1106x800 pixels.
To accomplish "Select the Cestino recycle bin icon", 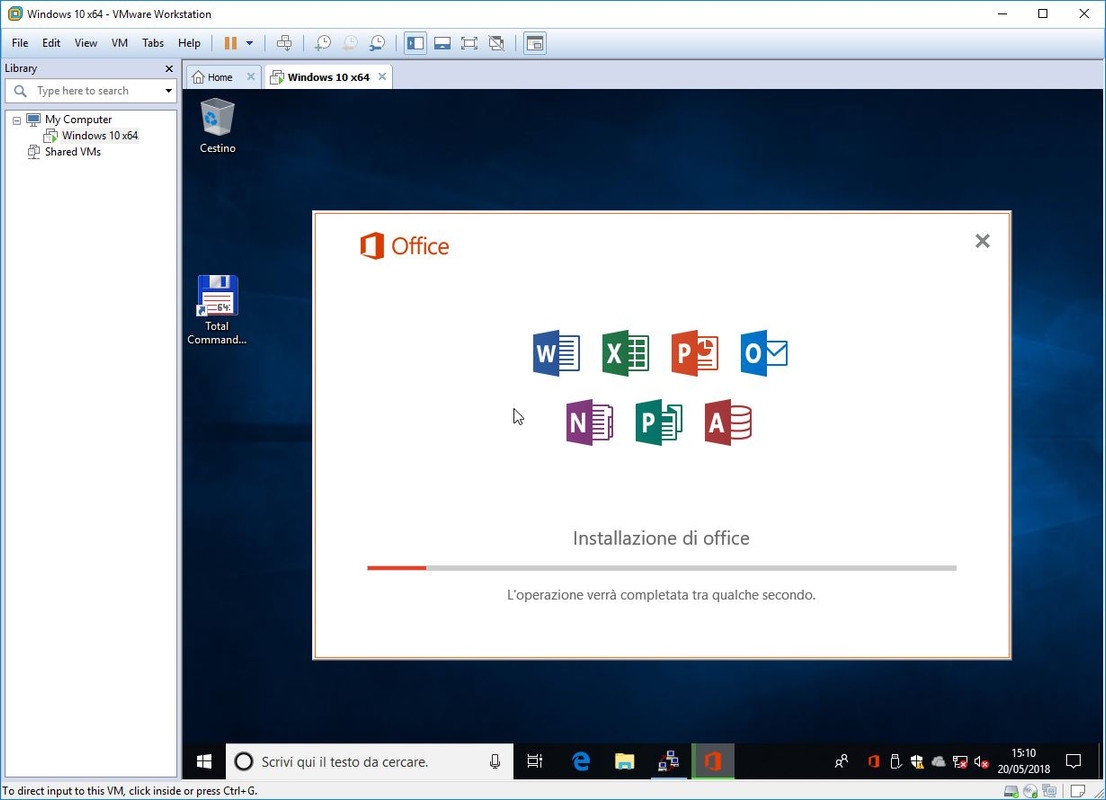I will 217,126.
